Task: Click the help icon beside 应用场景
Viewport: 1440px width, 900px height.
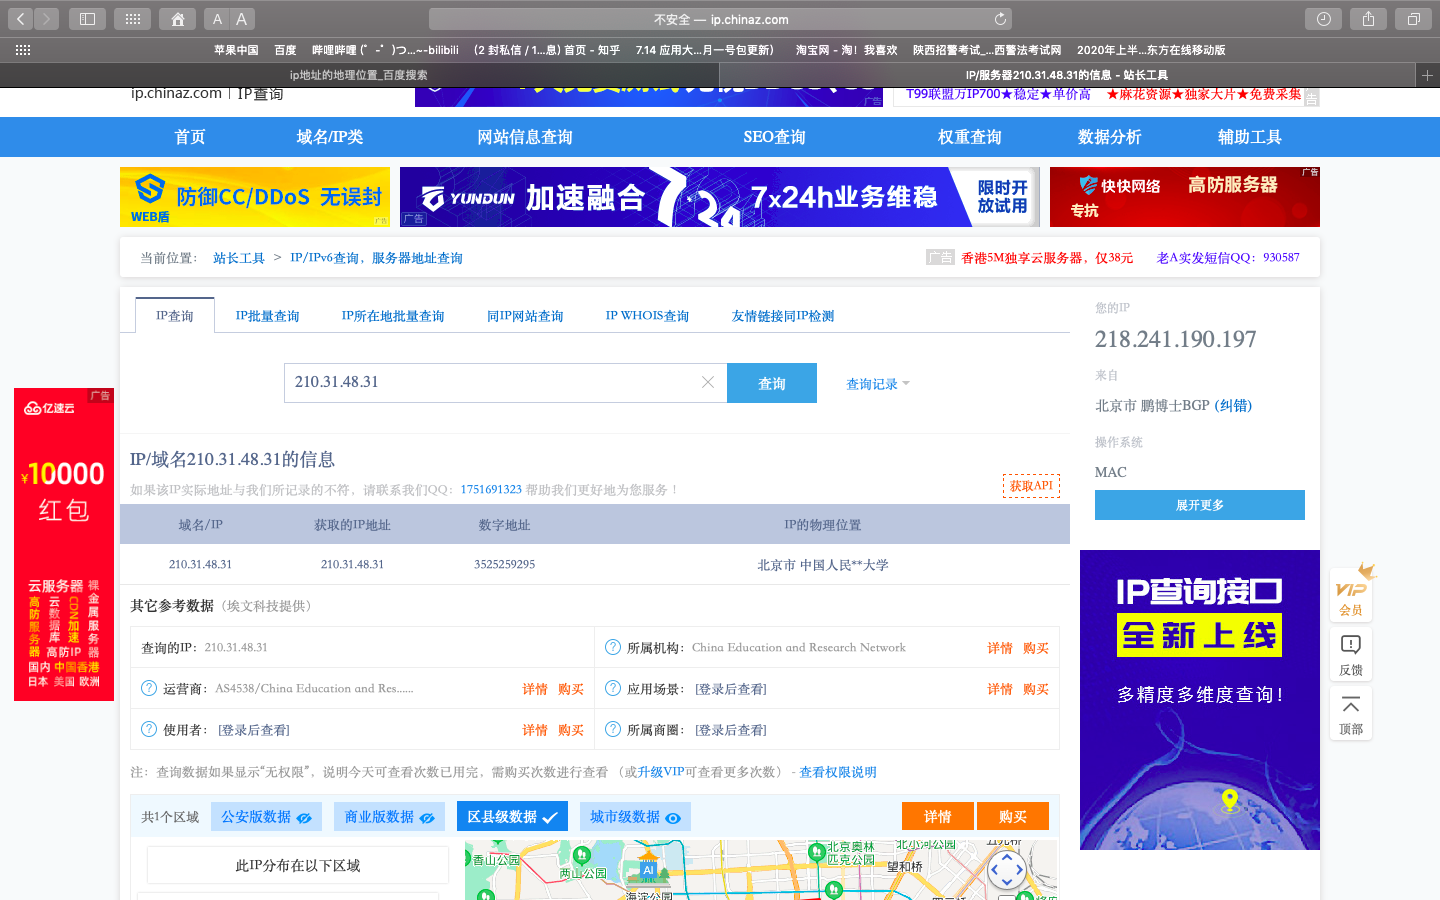Action: 613,688
